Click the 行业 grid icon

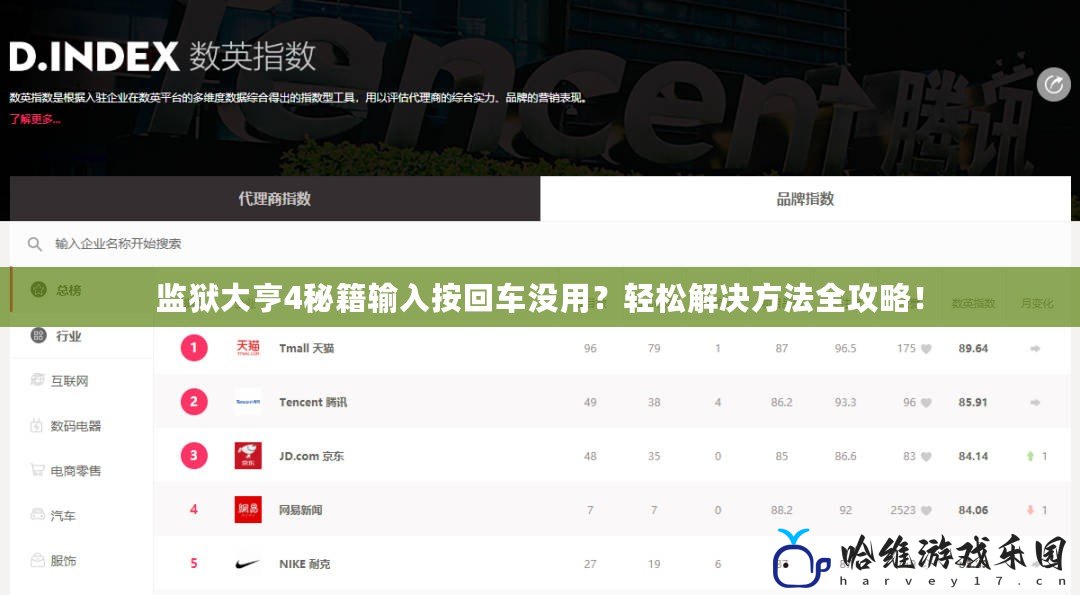(39, 335)
